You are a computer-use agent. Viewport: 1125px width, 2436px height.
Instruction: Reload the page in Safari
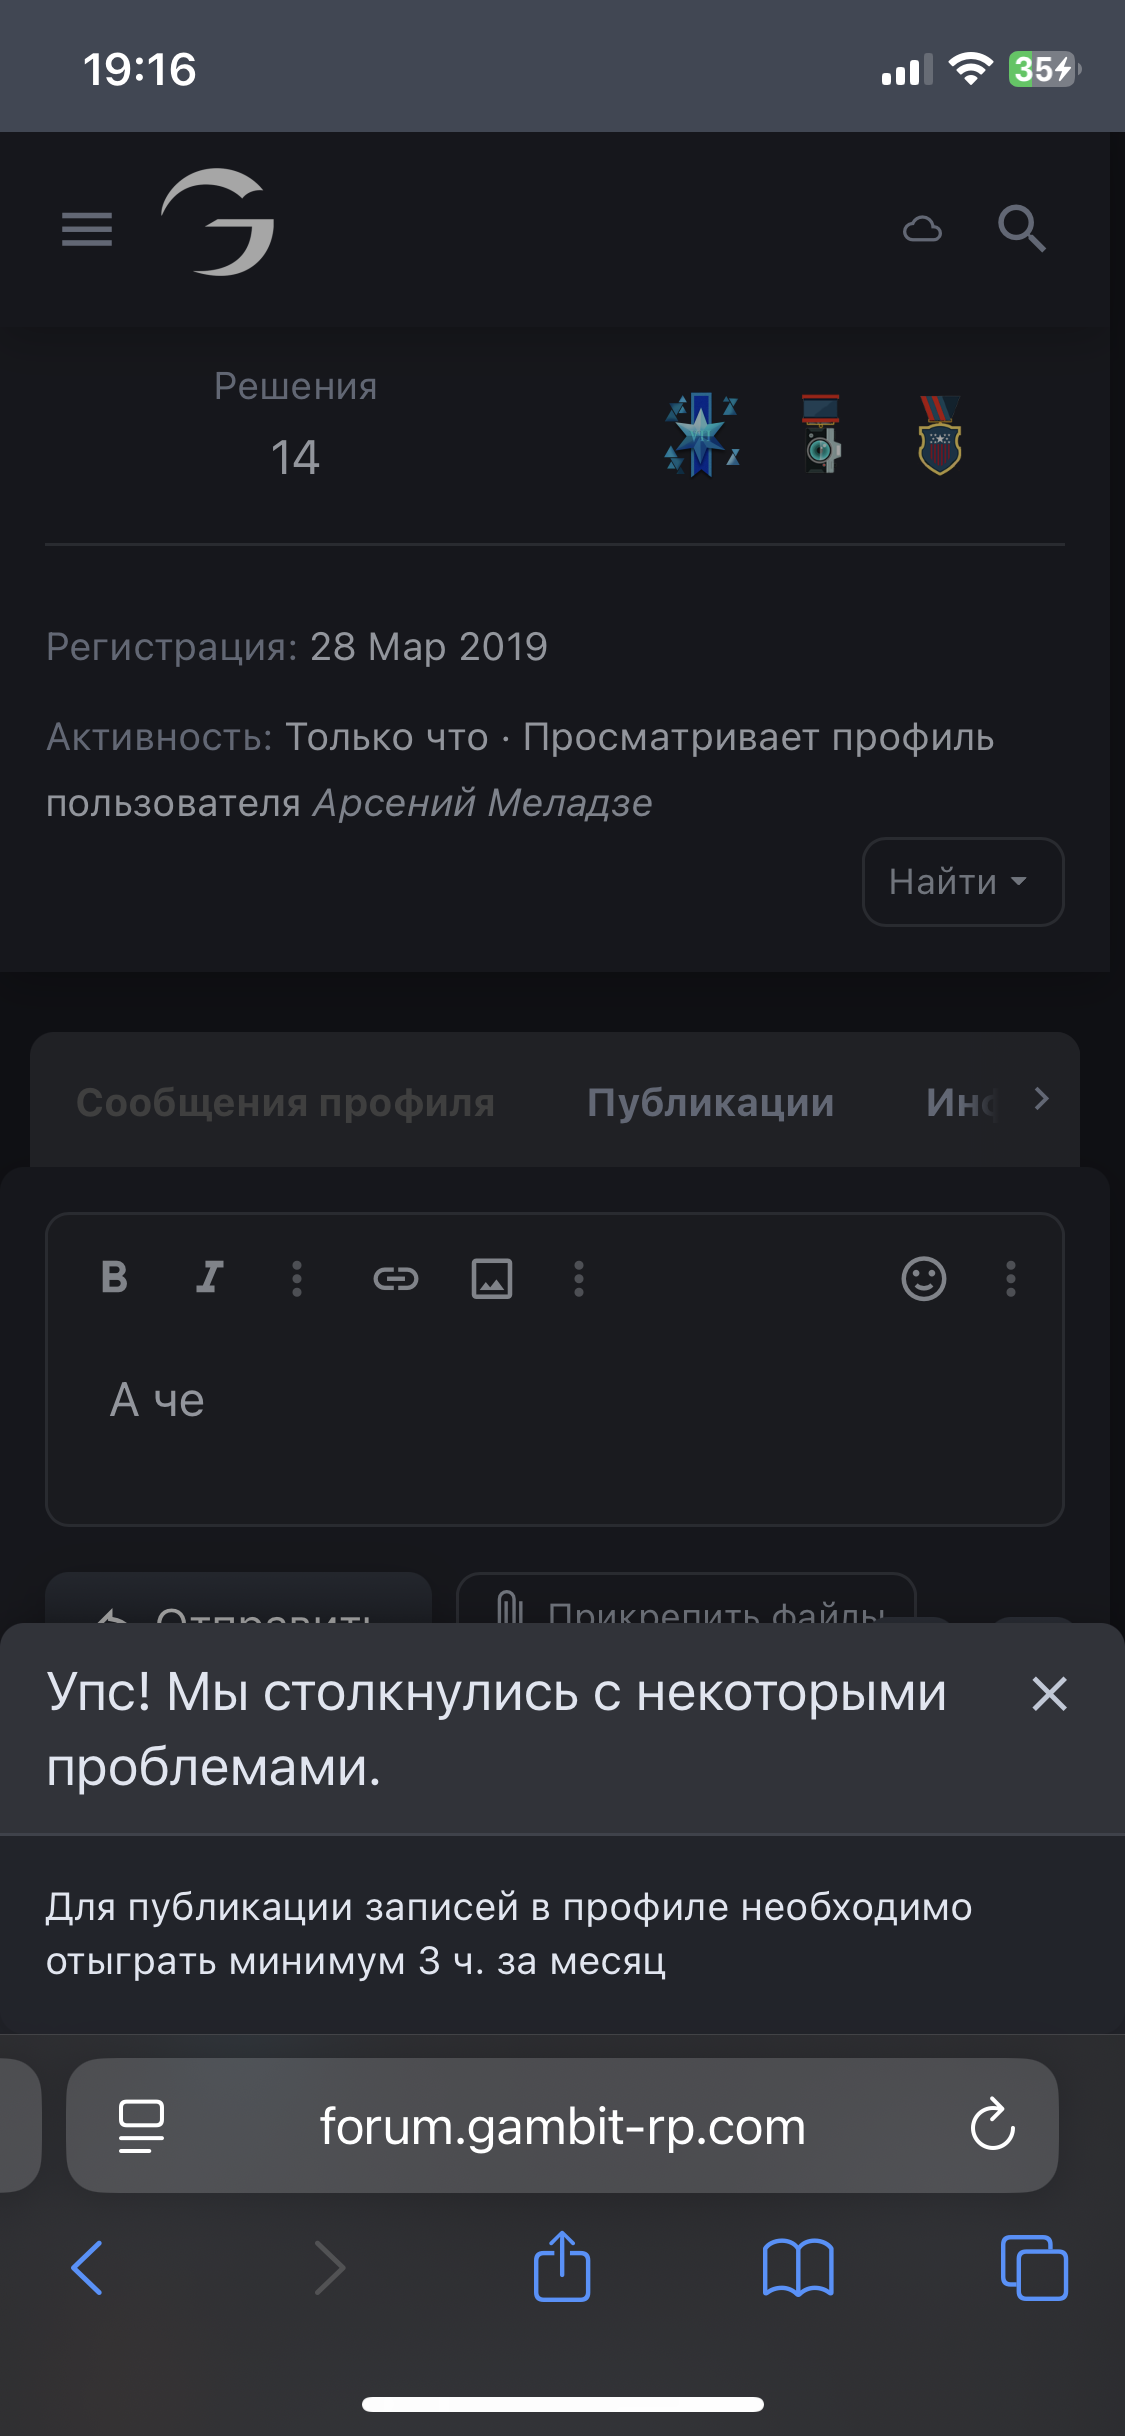(992, 2125)
